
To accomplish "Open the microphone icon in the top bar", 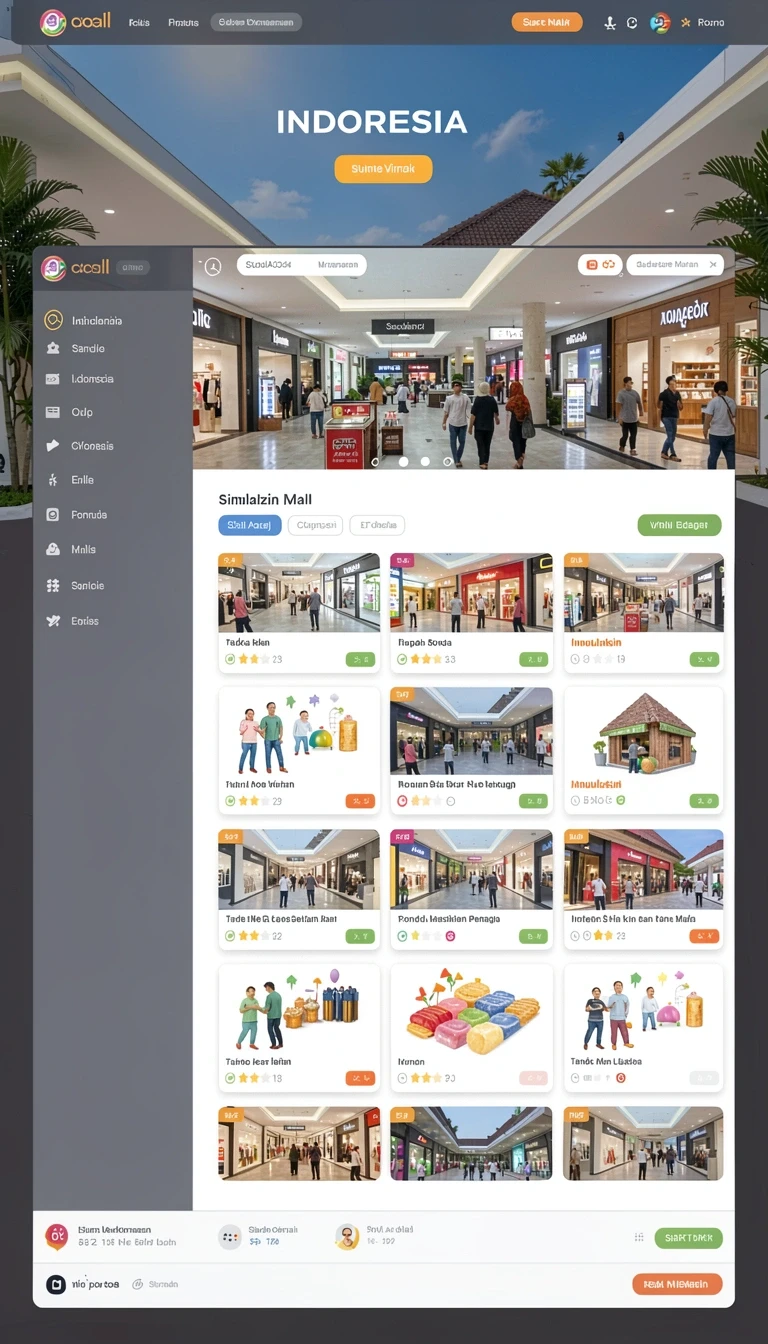I will [610, 22].
